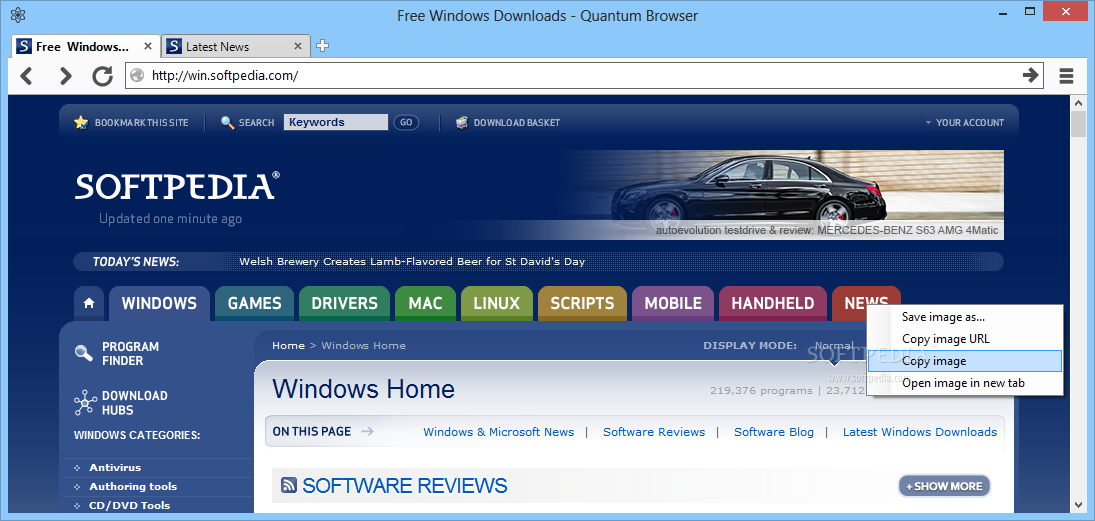Screen dimensions: 1095x521
Task: Open the Welsh Brewery news headline
Action: click(412, 262)
